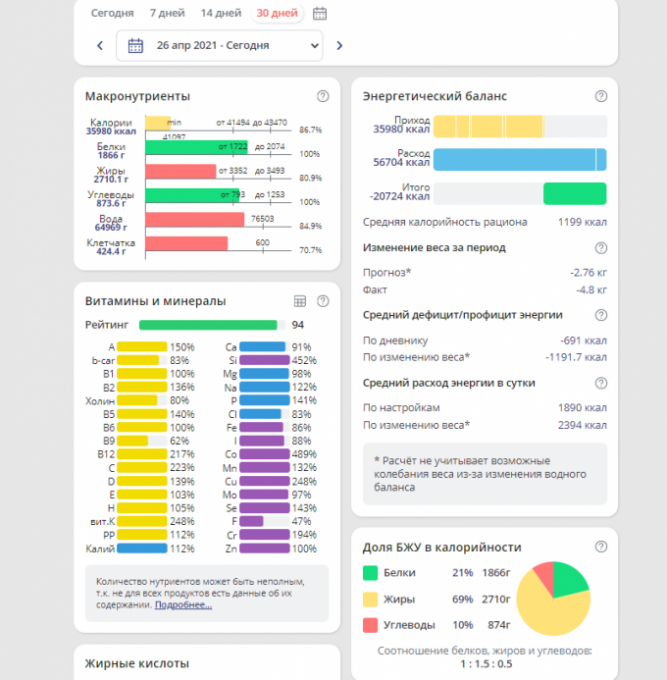Image resolution: width=667 pixels, height=680 pixels.
Task: Click help icon for Макронутриенты panel
Action: (x=323, y=96)
